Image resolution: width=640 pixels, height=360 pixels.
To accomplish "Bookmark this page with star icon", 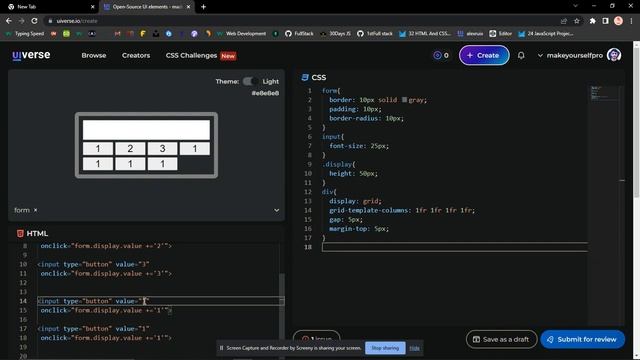I will coord(577,21).
